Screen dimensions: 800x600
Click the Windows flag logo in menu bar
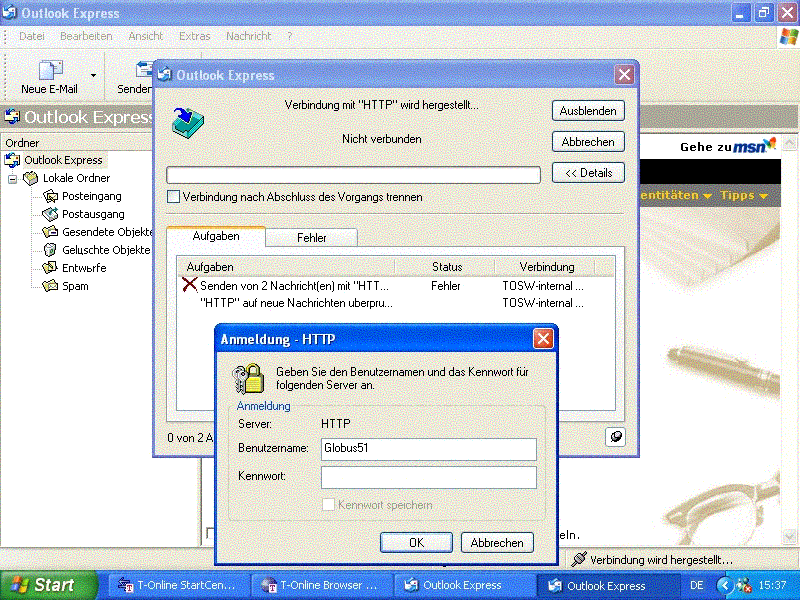[789, 37]
